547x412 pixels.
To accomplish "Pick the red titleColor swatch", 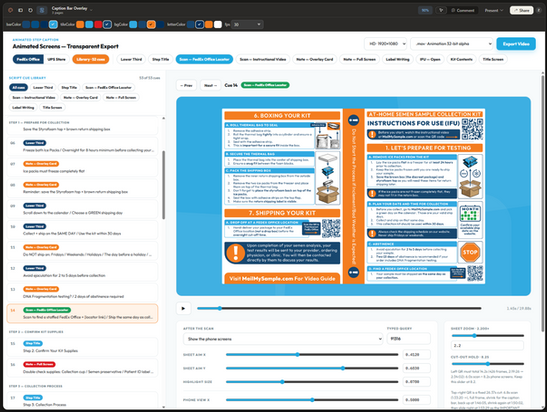I will click(x=98, y=24).
